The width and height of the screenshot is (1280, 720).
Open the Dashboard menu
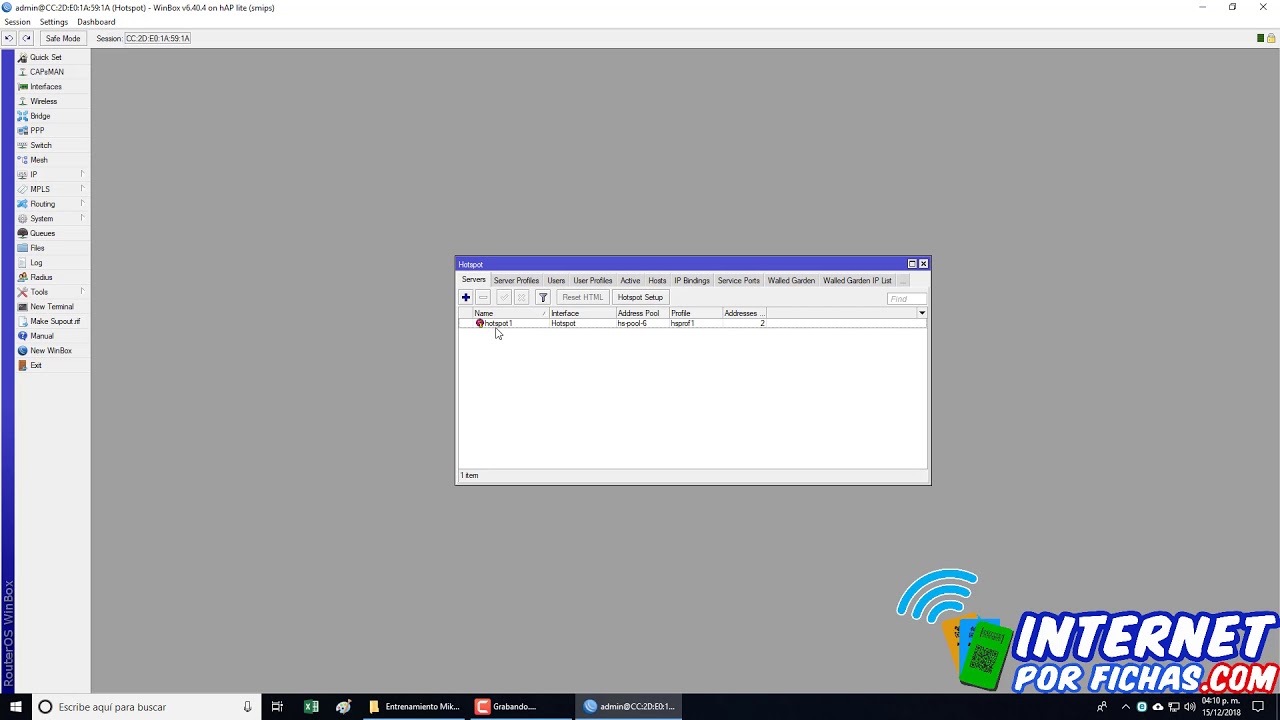point(96,22)
